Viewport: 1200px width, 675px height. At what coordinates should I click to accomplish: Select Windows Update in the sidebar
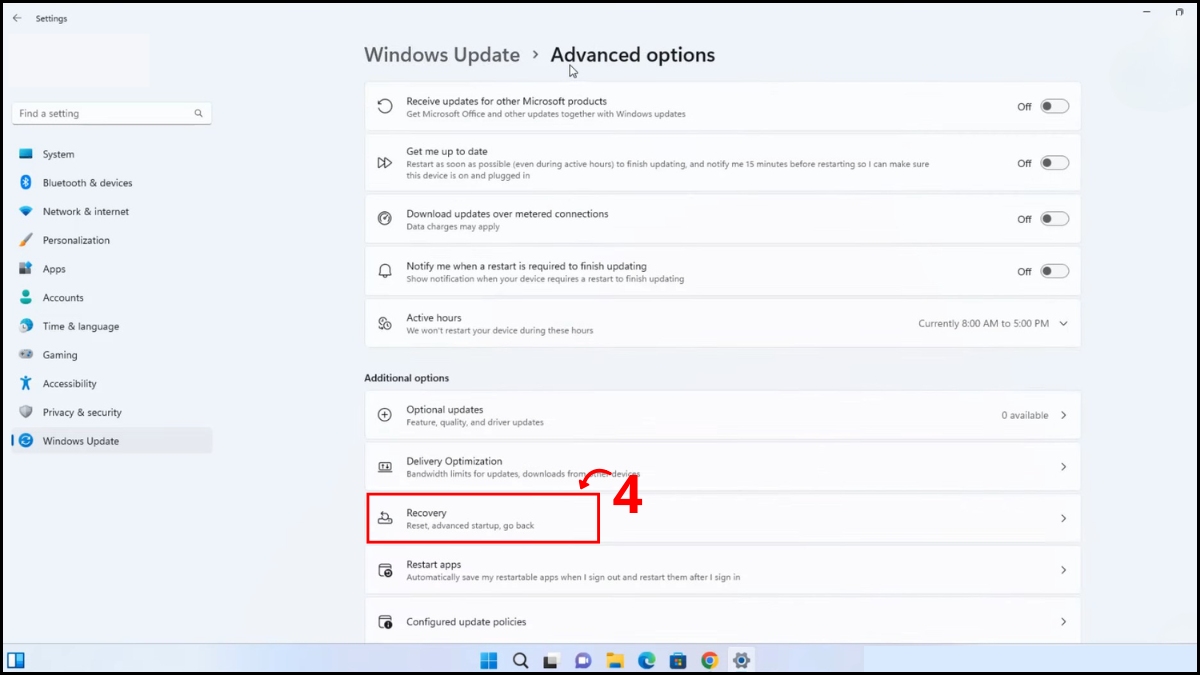(112, 441)
